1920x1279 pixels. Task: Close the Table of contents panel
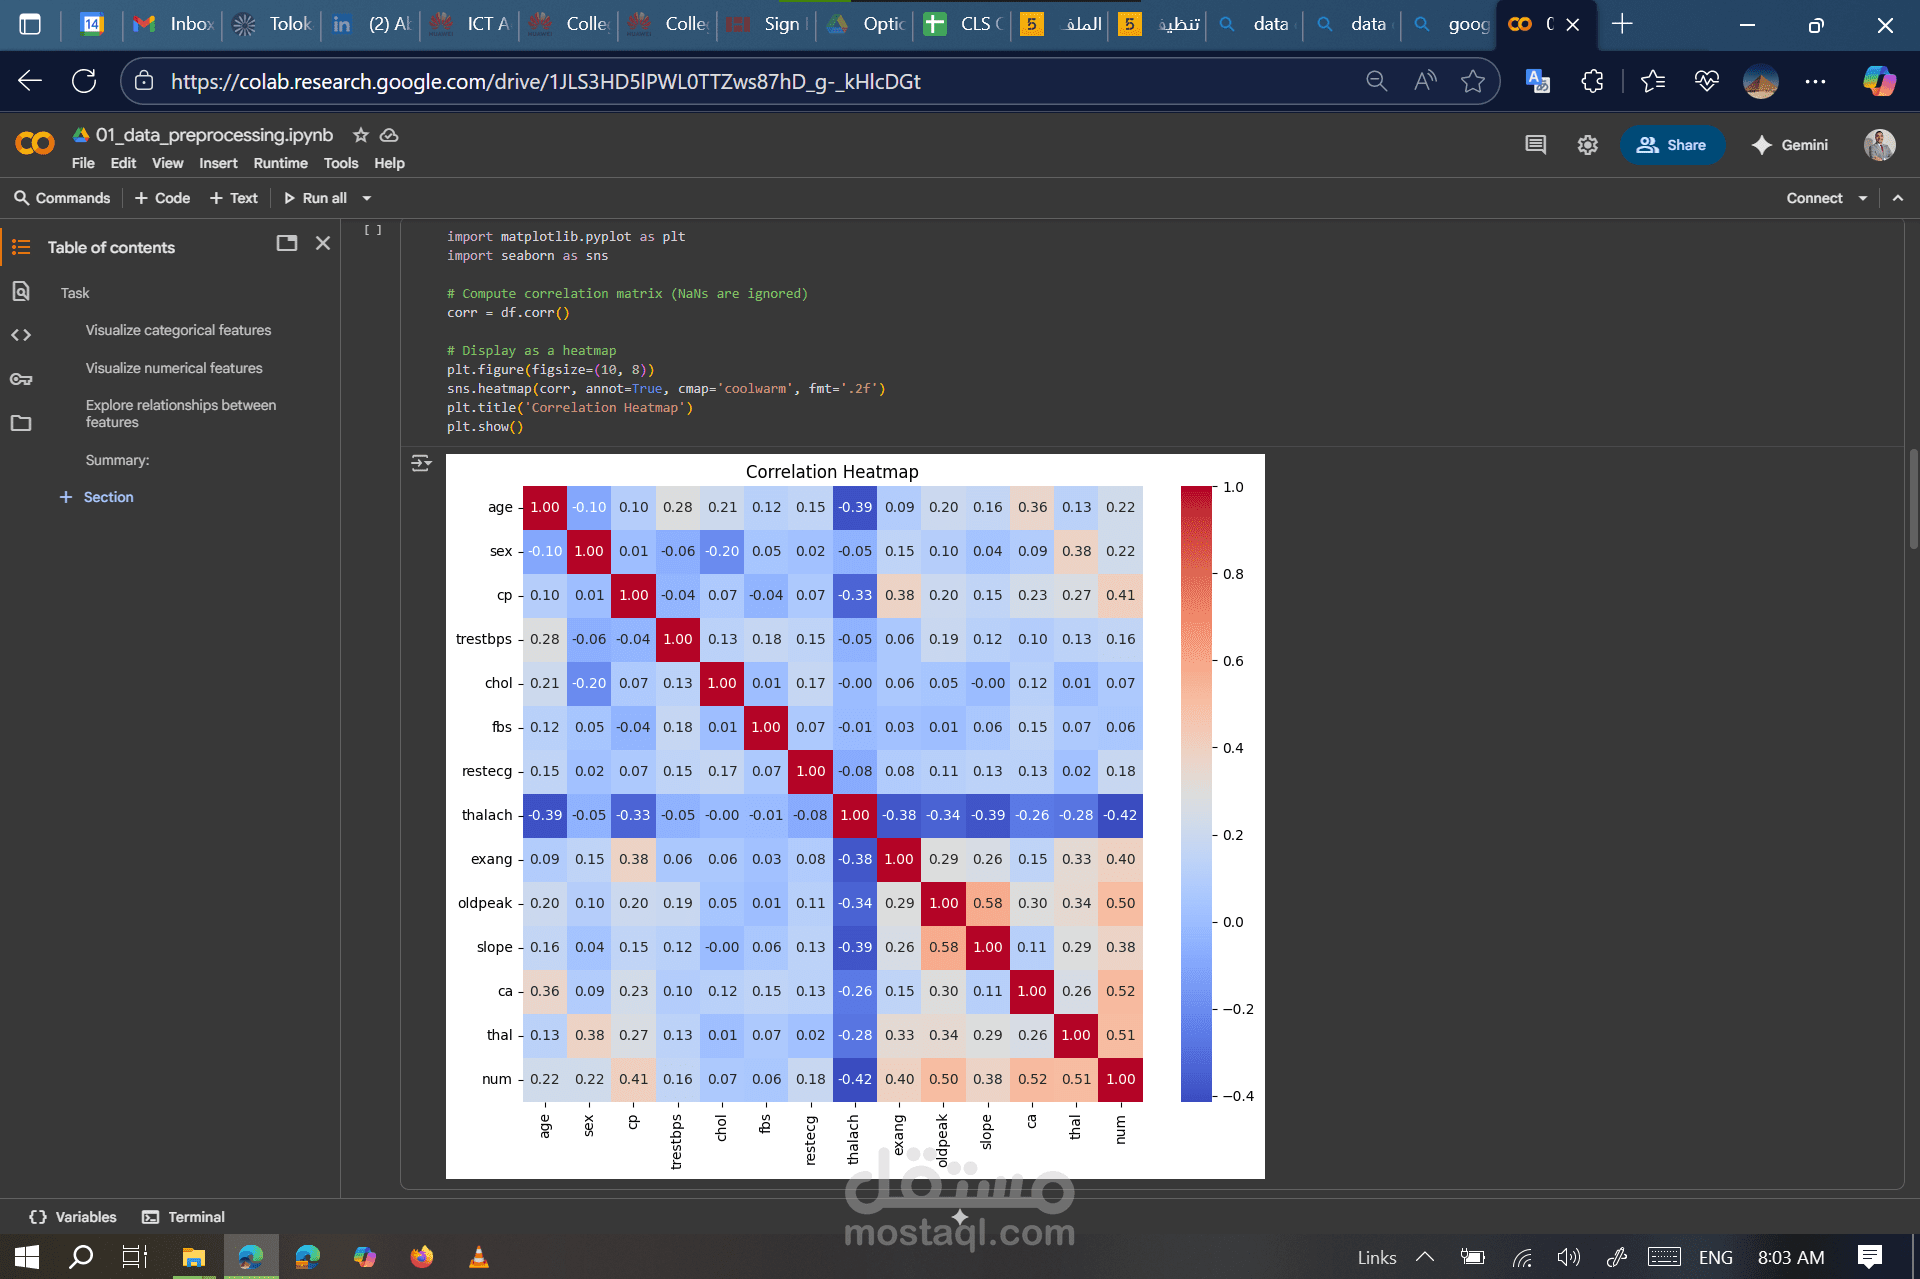(x=323, y=243)
